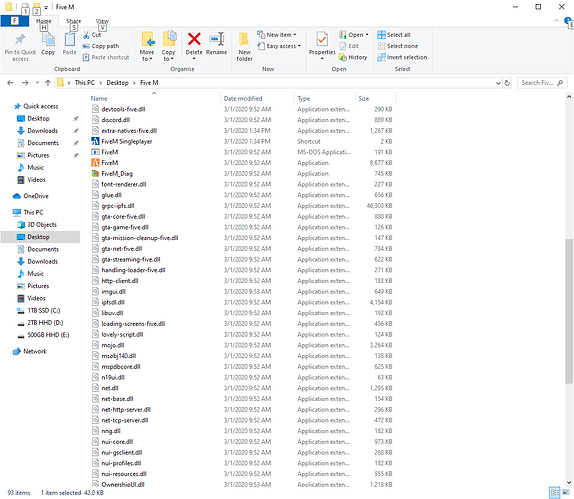Open the File tab

[x=15, y=21]
